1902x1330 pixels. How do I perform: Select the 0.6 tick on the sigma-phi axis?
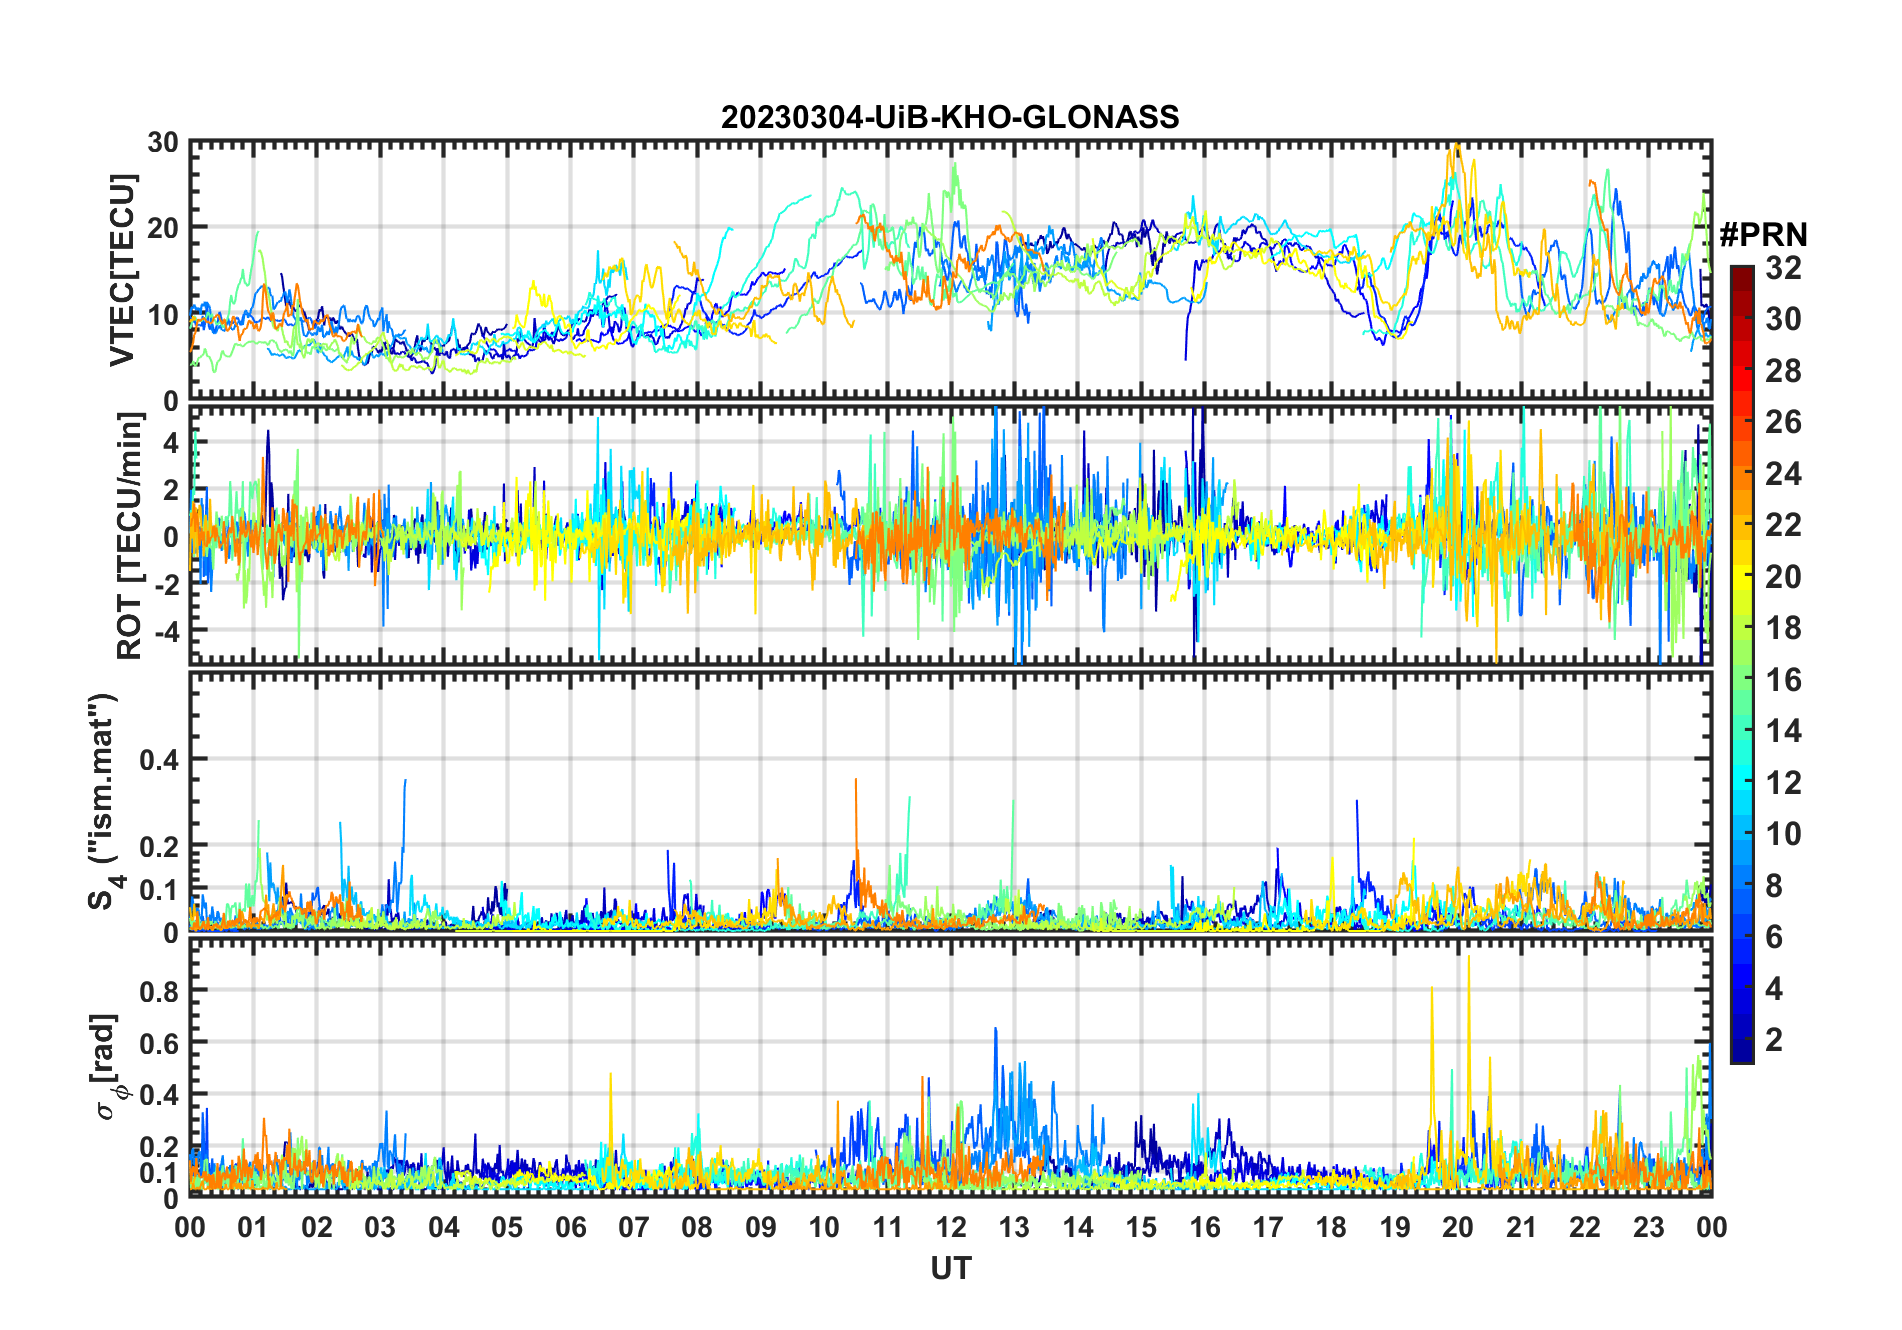coord(160,1043)
